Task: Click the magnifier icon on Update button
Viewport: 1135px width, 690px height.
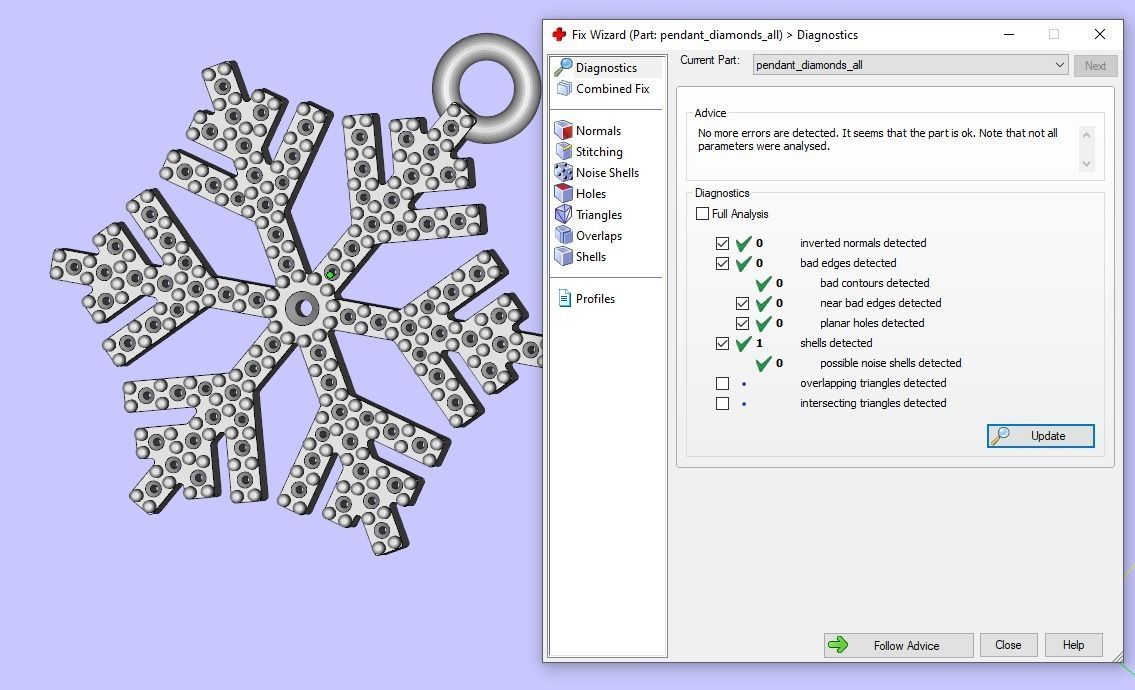Action: point(1000,436)
